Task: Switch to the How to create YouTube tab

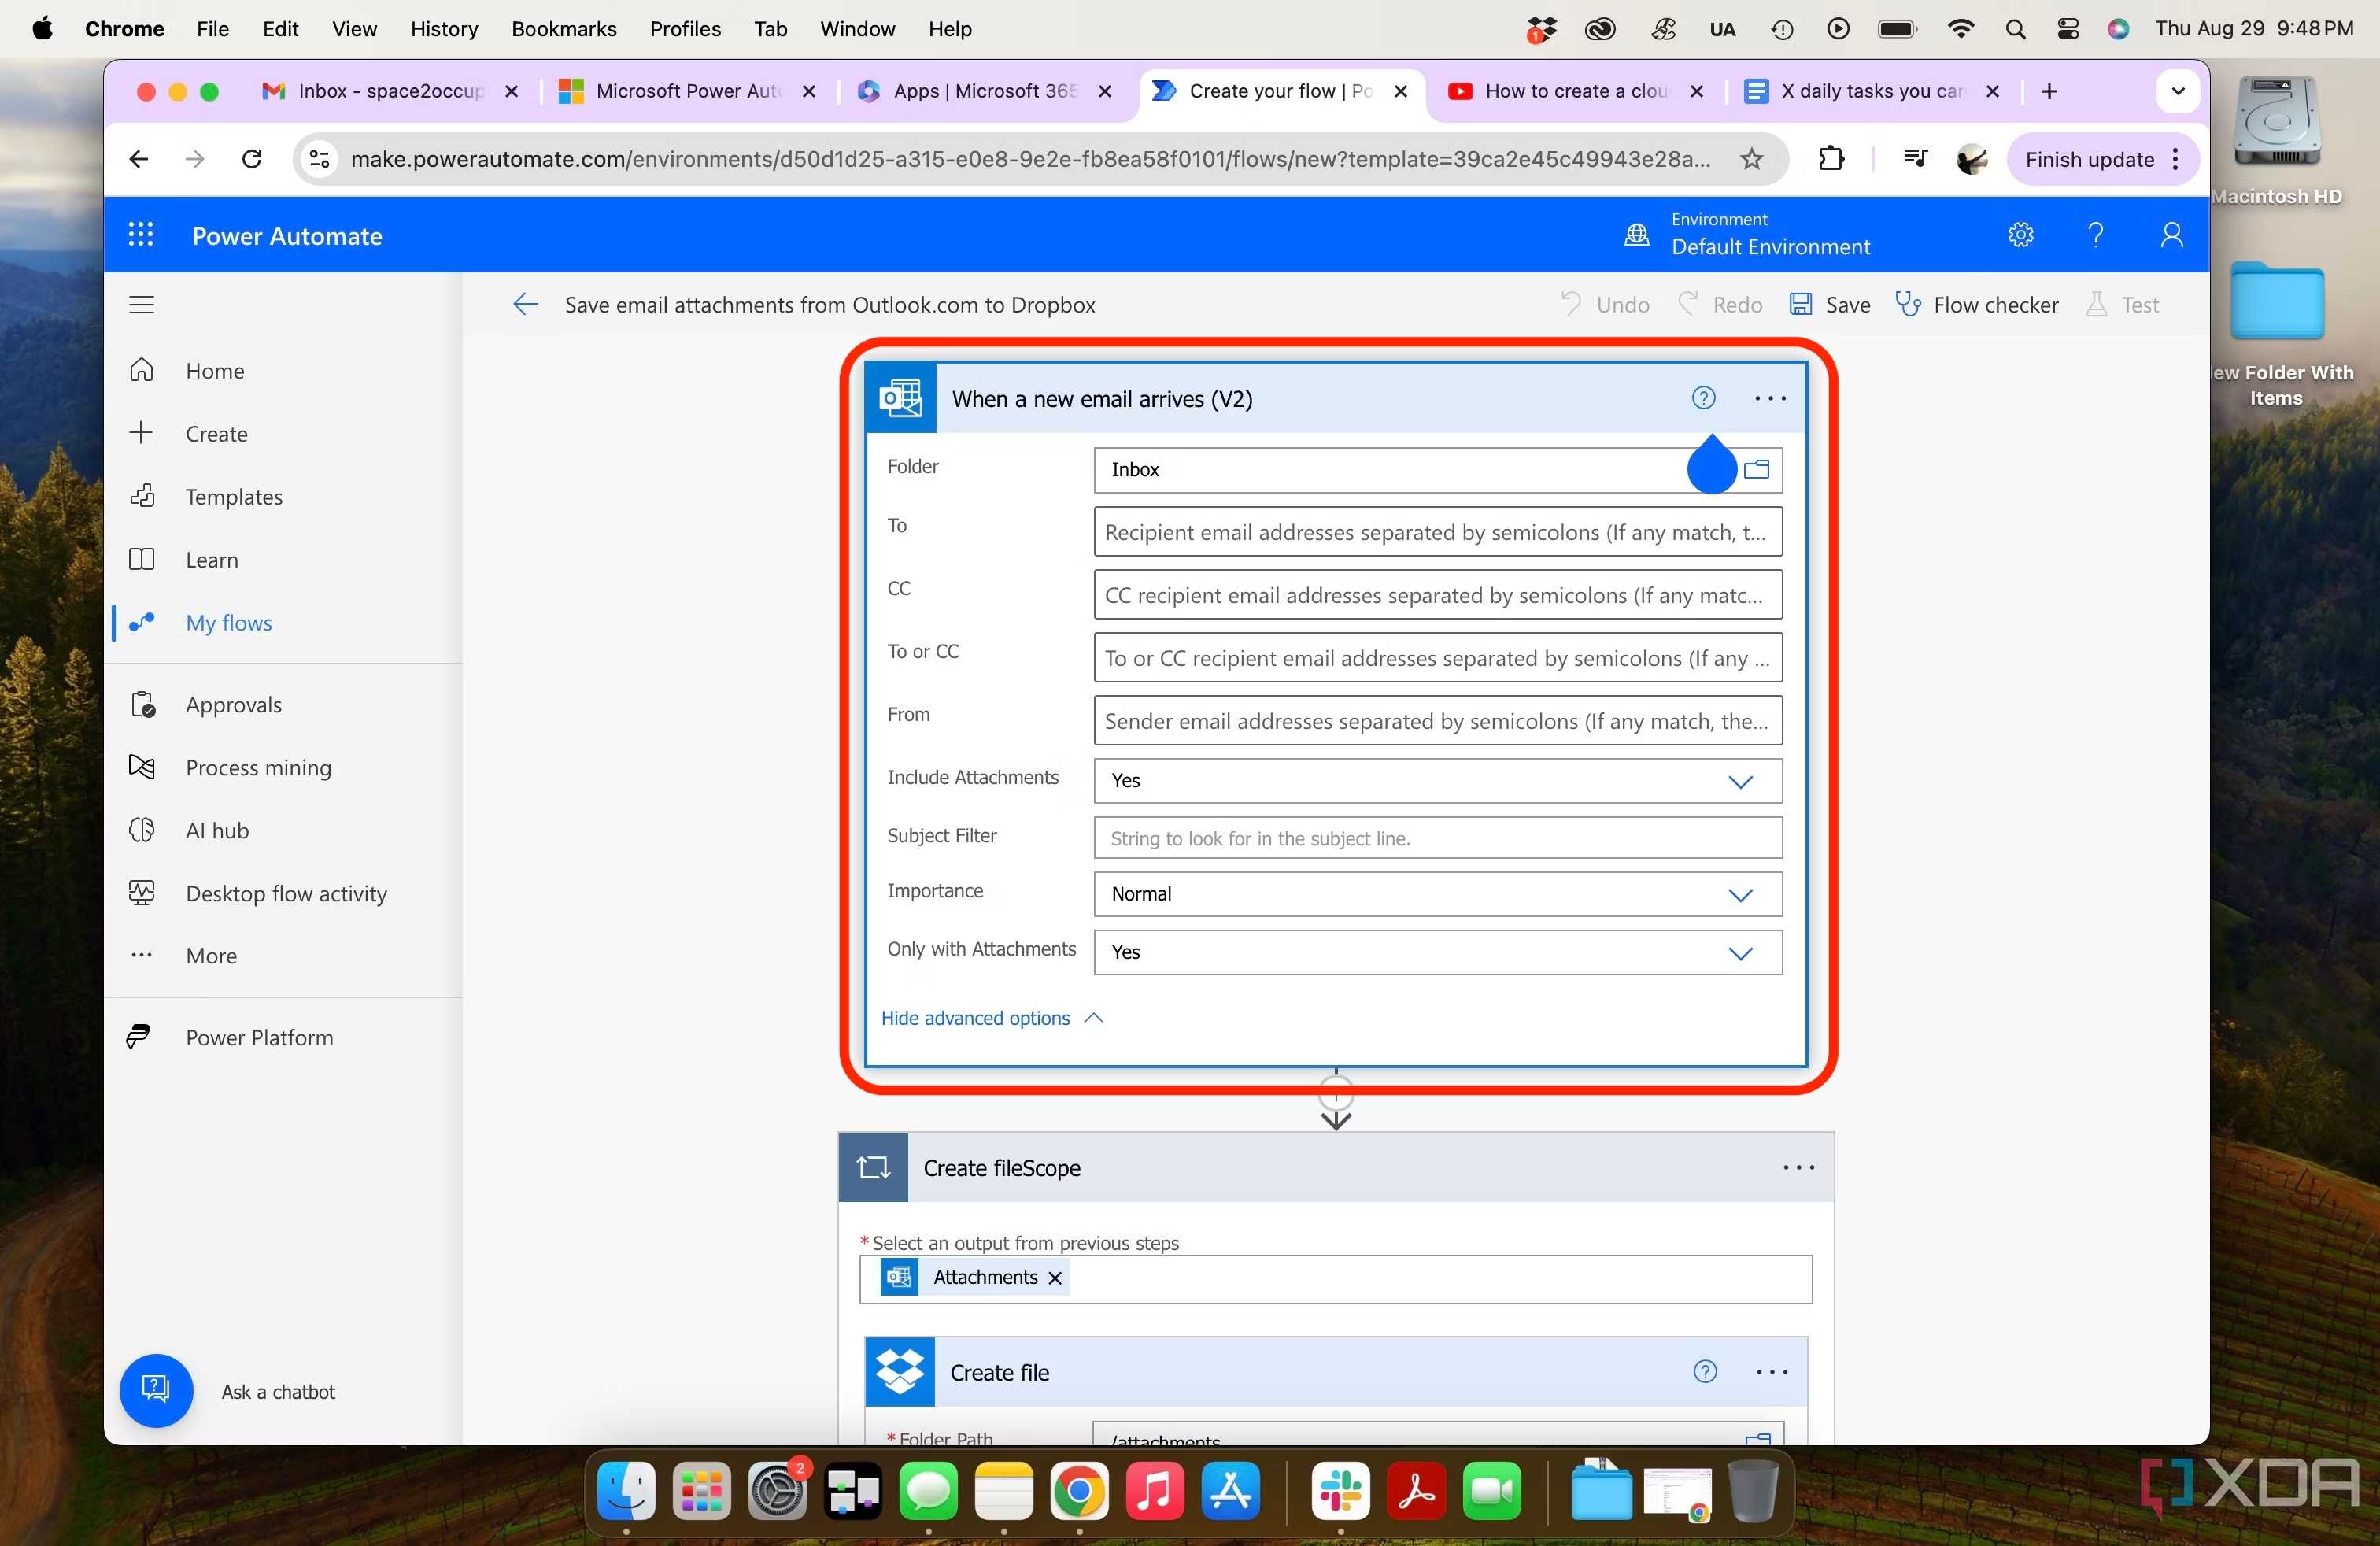Action: click(x=1576, y=91)
